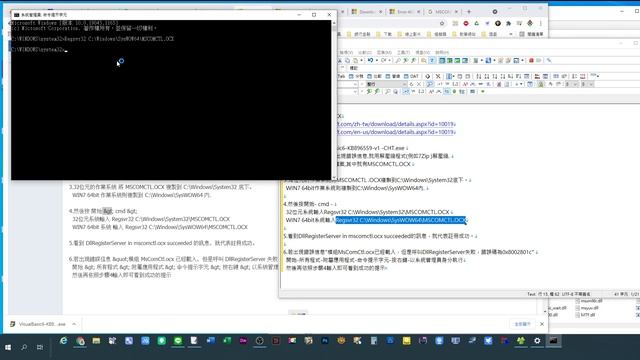Click the en-us download details link in editor

[396, 132]
